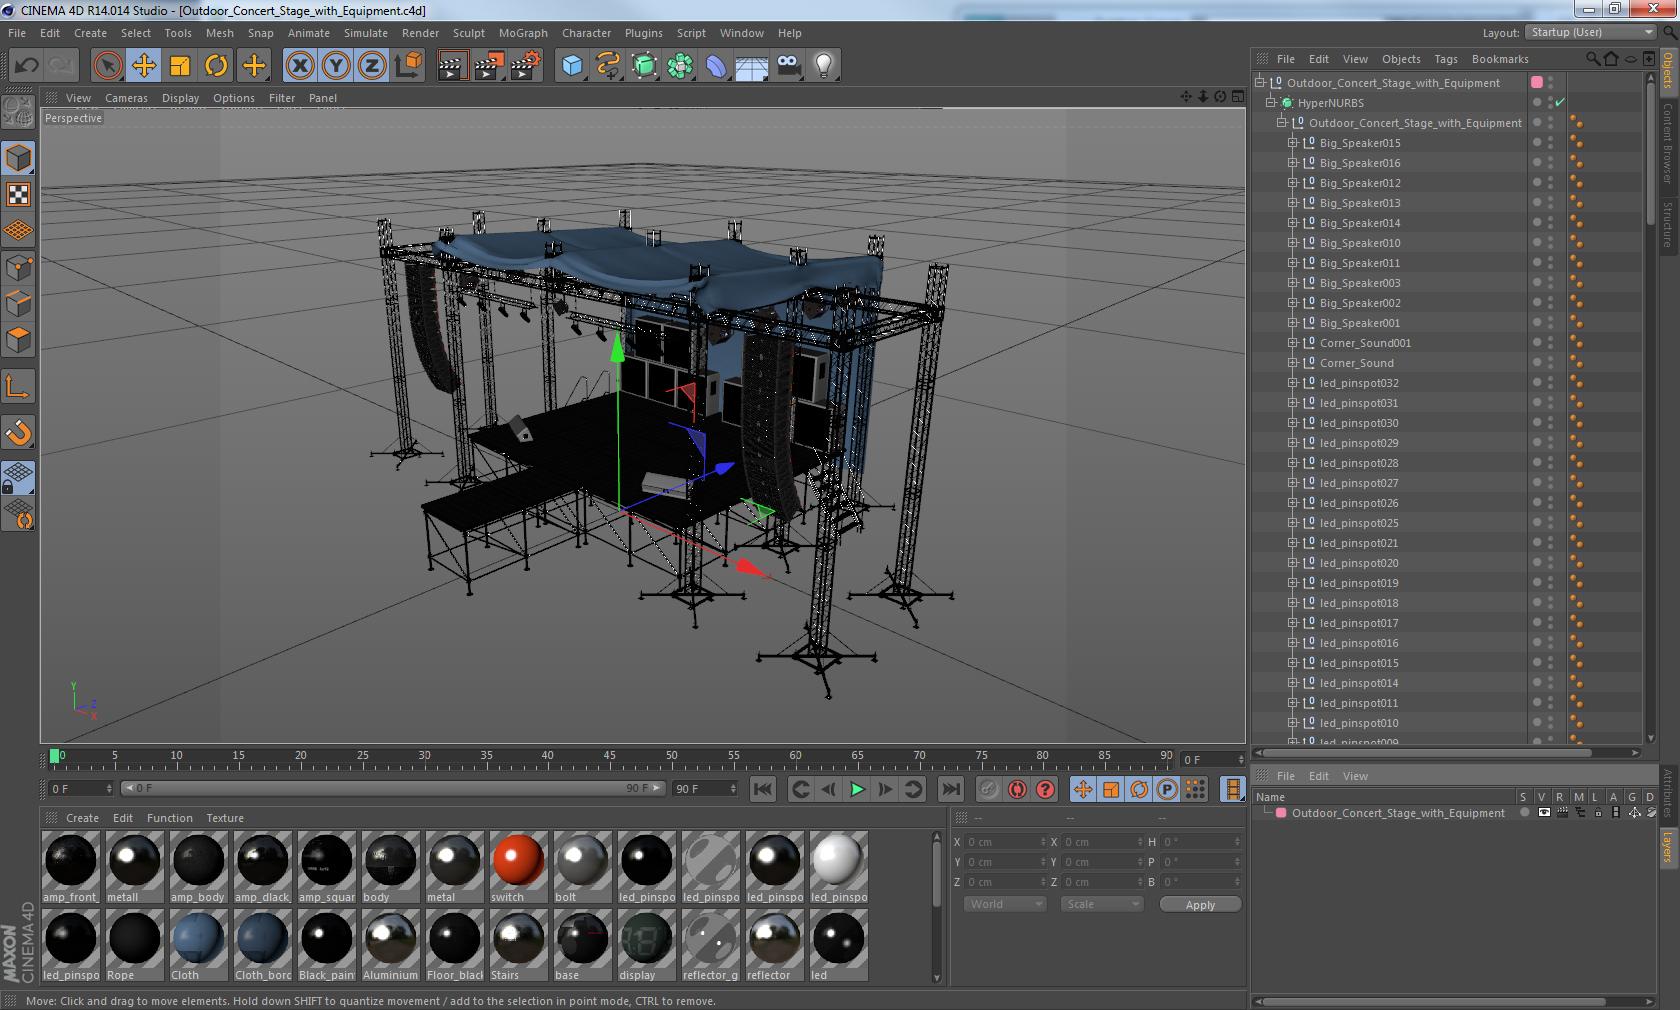
Task: Open the Objects manager Tags menu
Action: tap(1446, 59)
